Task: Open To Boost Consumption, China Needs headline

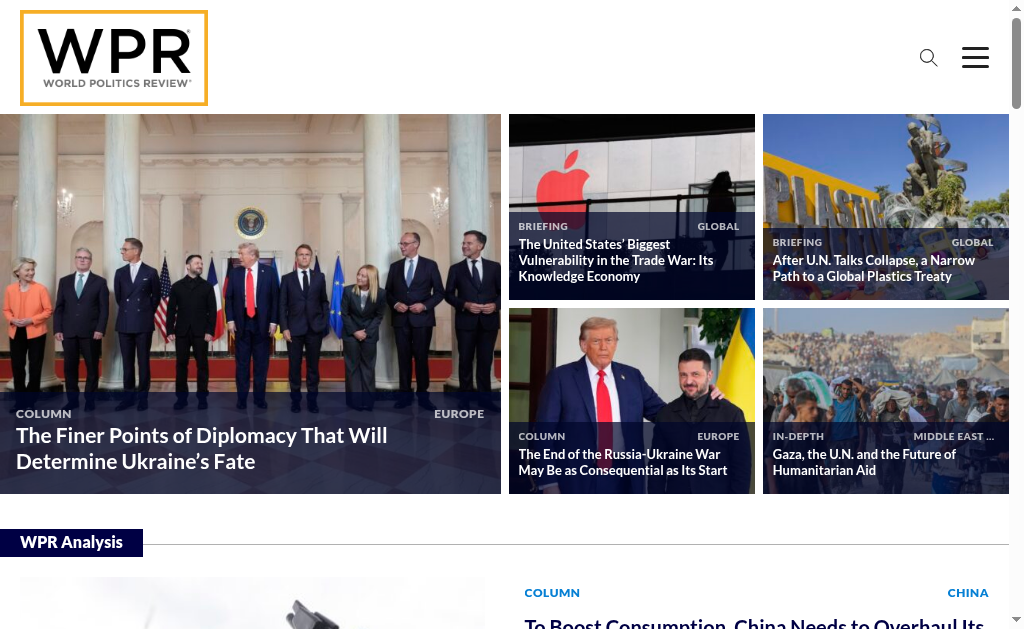Action: click(754, 624)
